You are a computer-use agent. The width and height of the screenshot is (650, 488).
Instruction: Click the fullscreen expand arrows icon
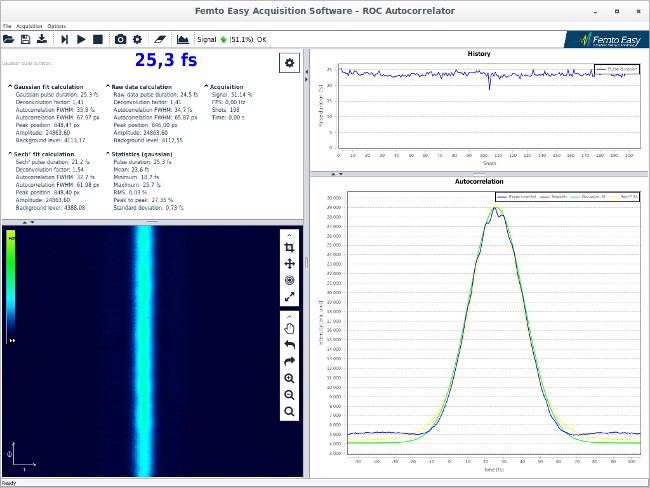click(290, 297)
